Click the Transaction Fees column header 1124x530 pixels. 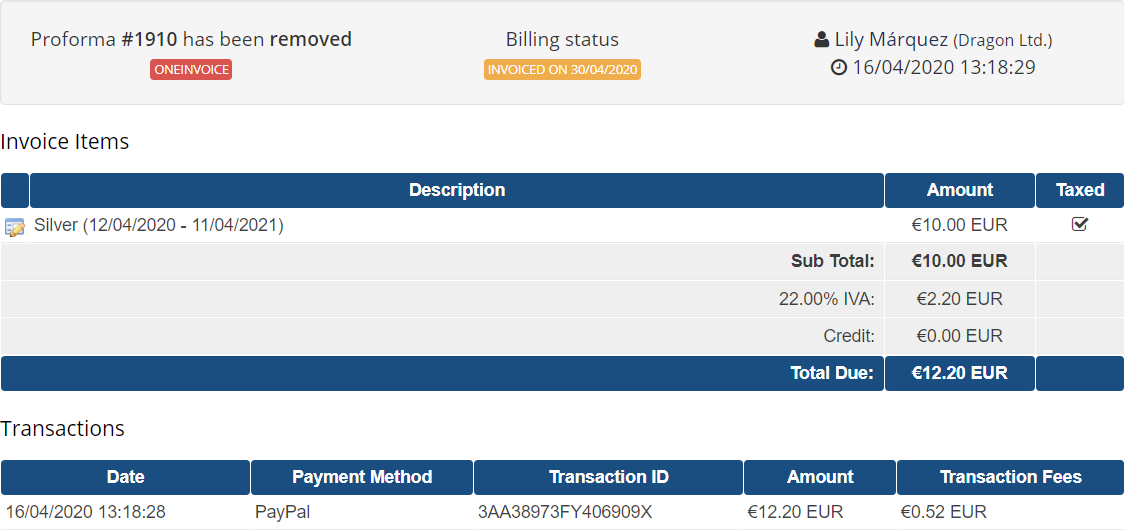[x=1010, y=477]
